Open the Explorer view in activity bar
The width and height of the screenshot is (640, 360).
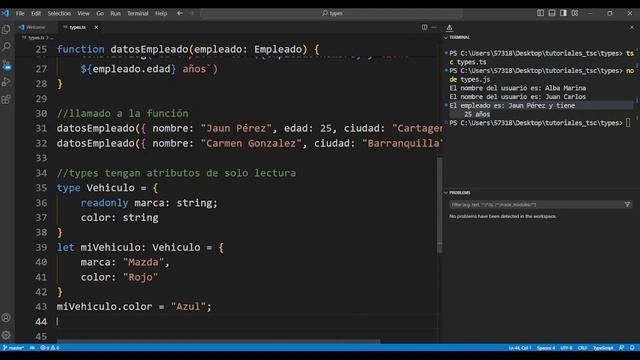point(6,29)
